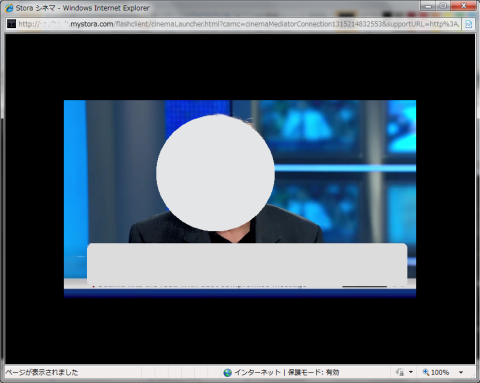Screen dimensions: 480x383
Task: Maximize the Stora シネマ window
Action: point(443,6)
